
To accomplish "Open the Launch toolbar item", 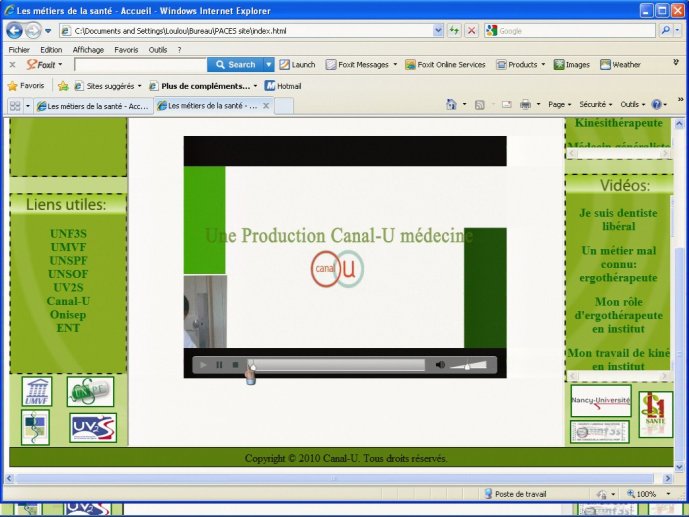I will tap(297, 65).
